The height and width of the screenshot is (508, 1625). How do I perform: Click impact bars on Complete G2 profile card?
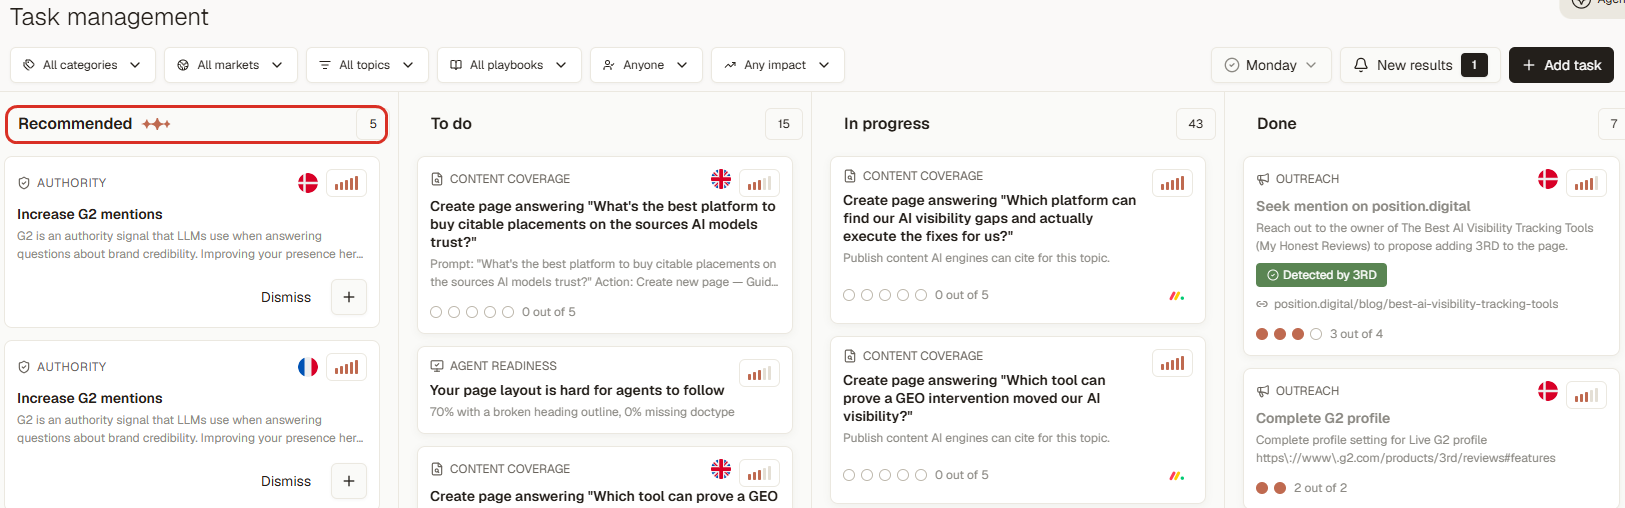(x=1586, y=396)
